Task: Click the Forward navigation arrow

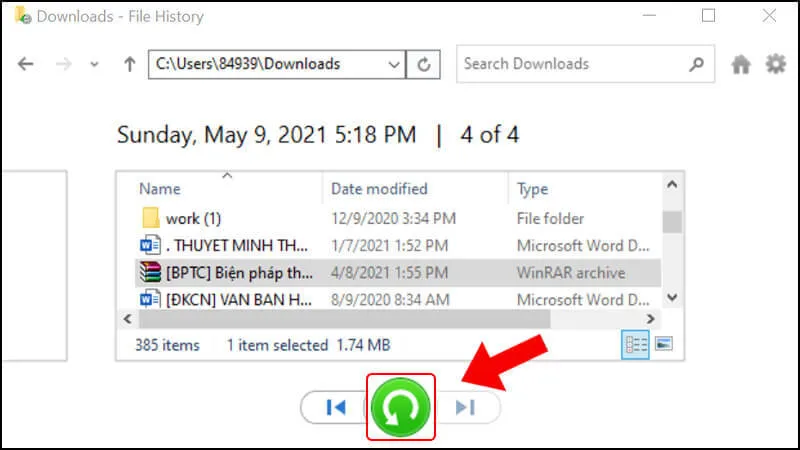Action: (64, 64)
